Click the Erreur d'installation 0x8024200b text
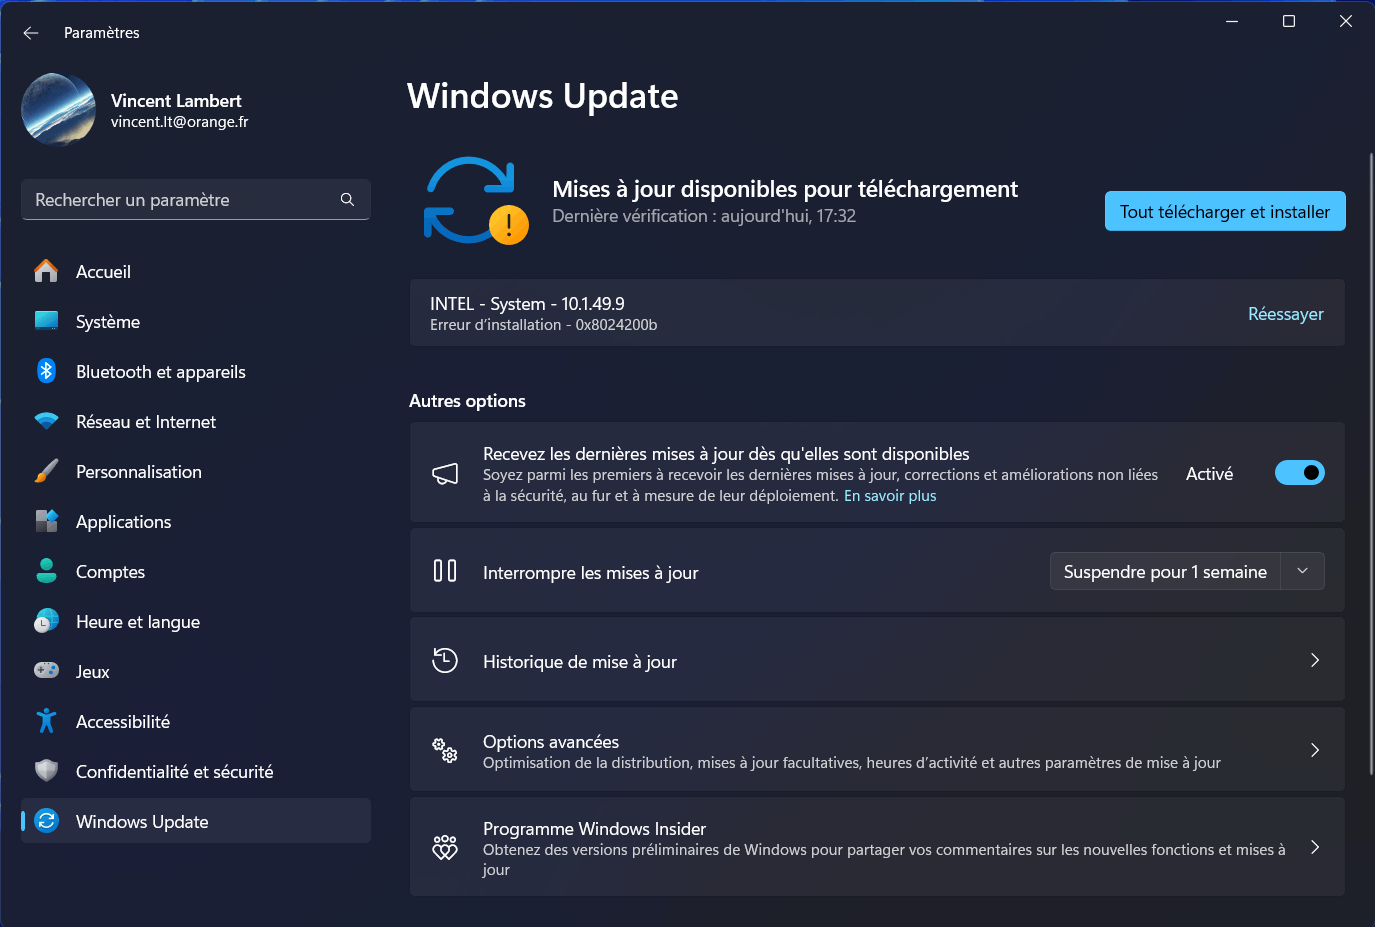The height and width of the screenshot is (927, 1375). (543, 325)
